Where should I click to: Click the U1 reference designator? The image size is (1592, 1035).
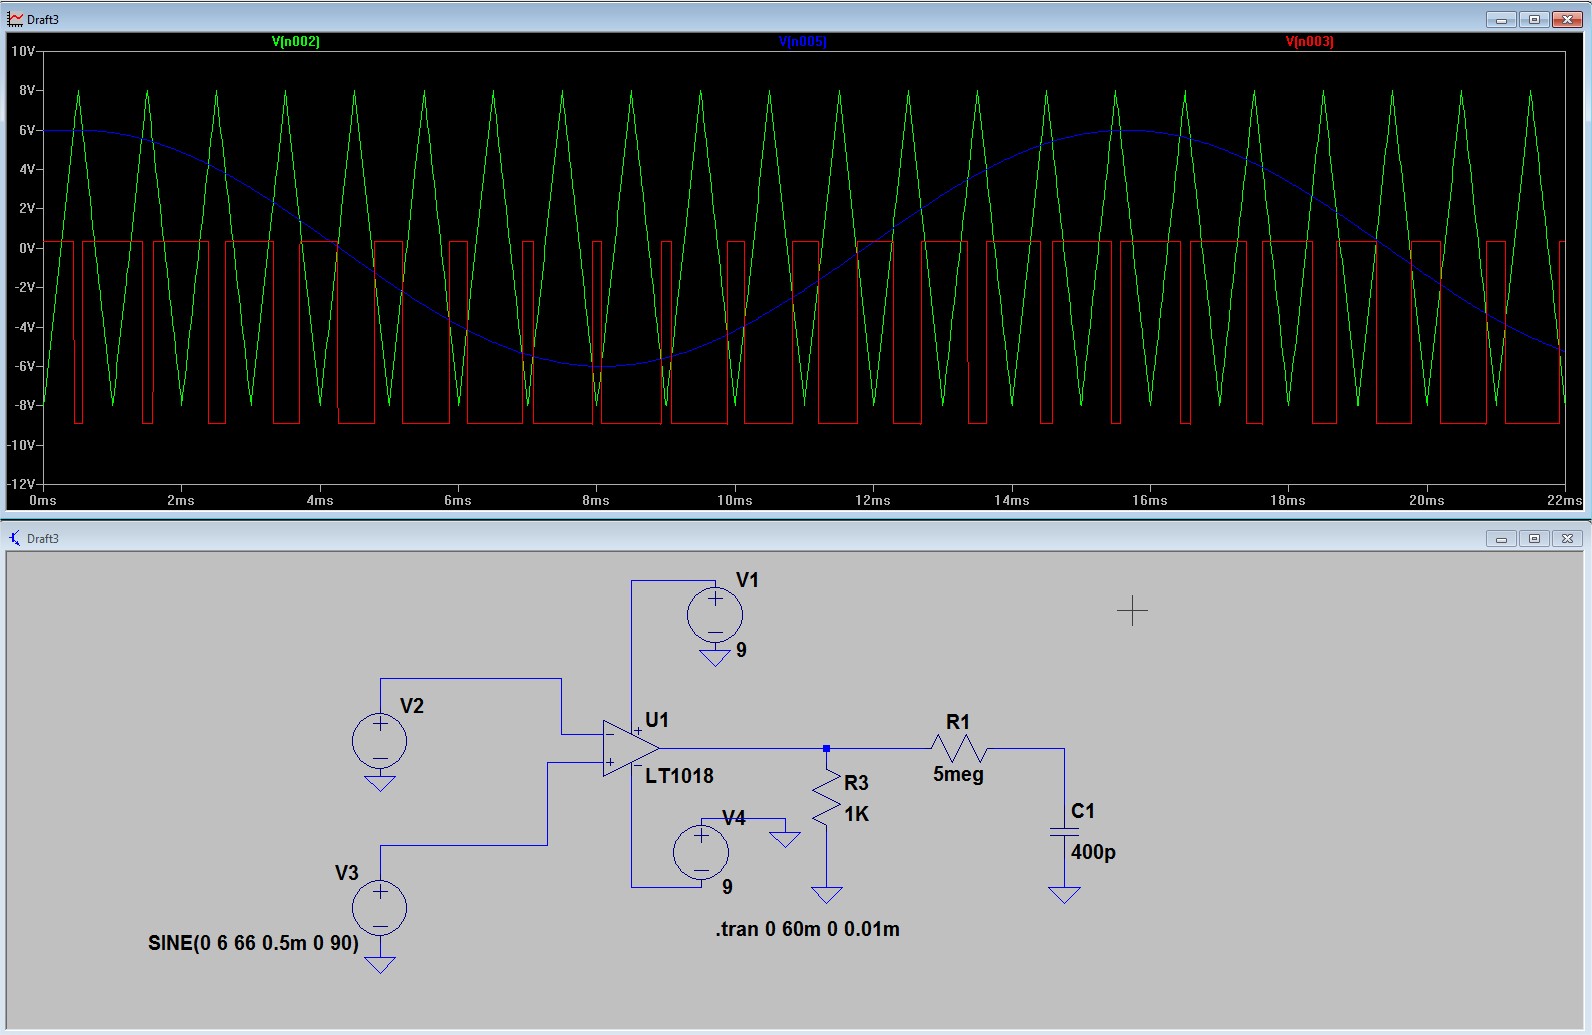(x=657, y=720)
